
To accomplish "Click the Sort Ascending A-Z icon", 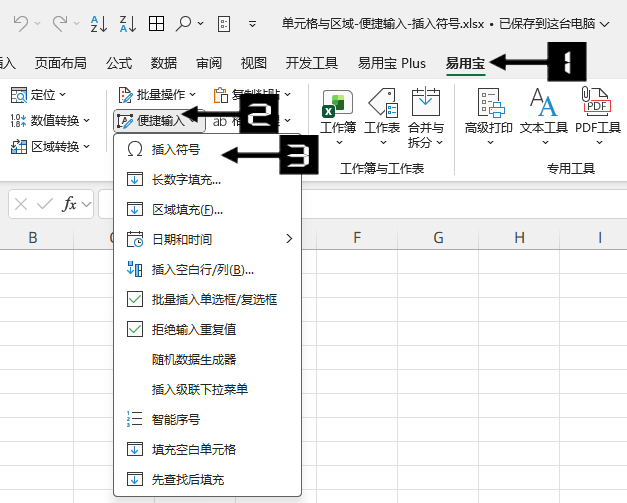I will [98, 22].
